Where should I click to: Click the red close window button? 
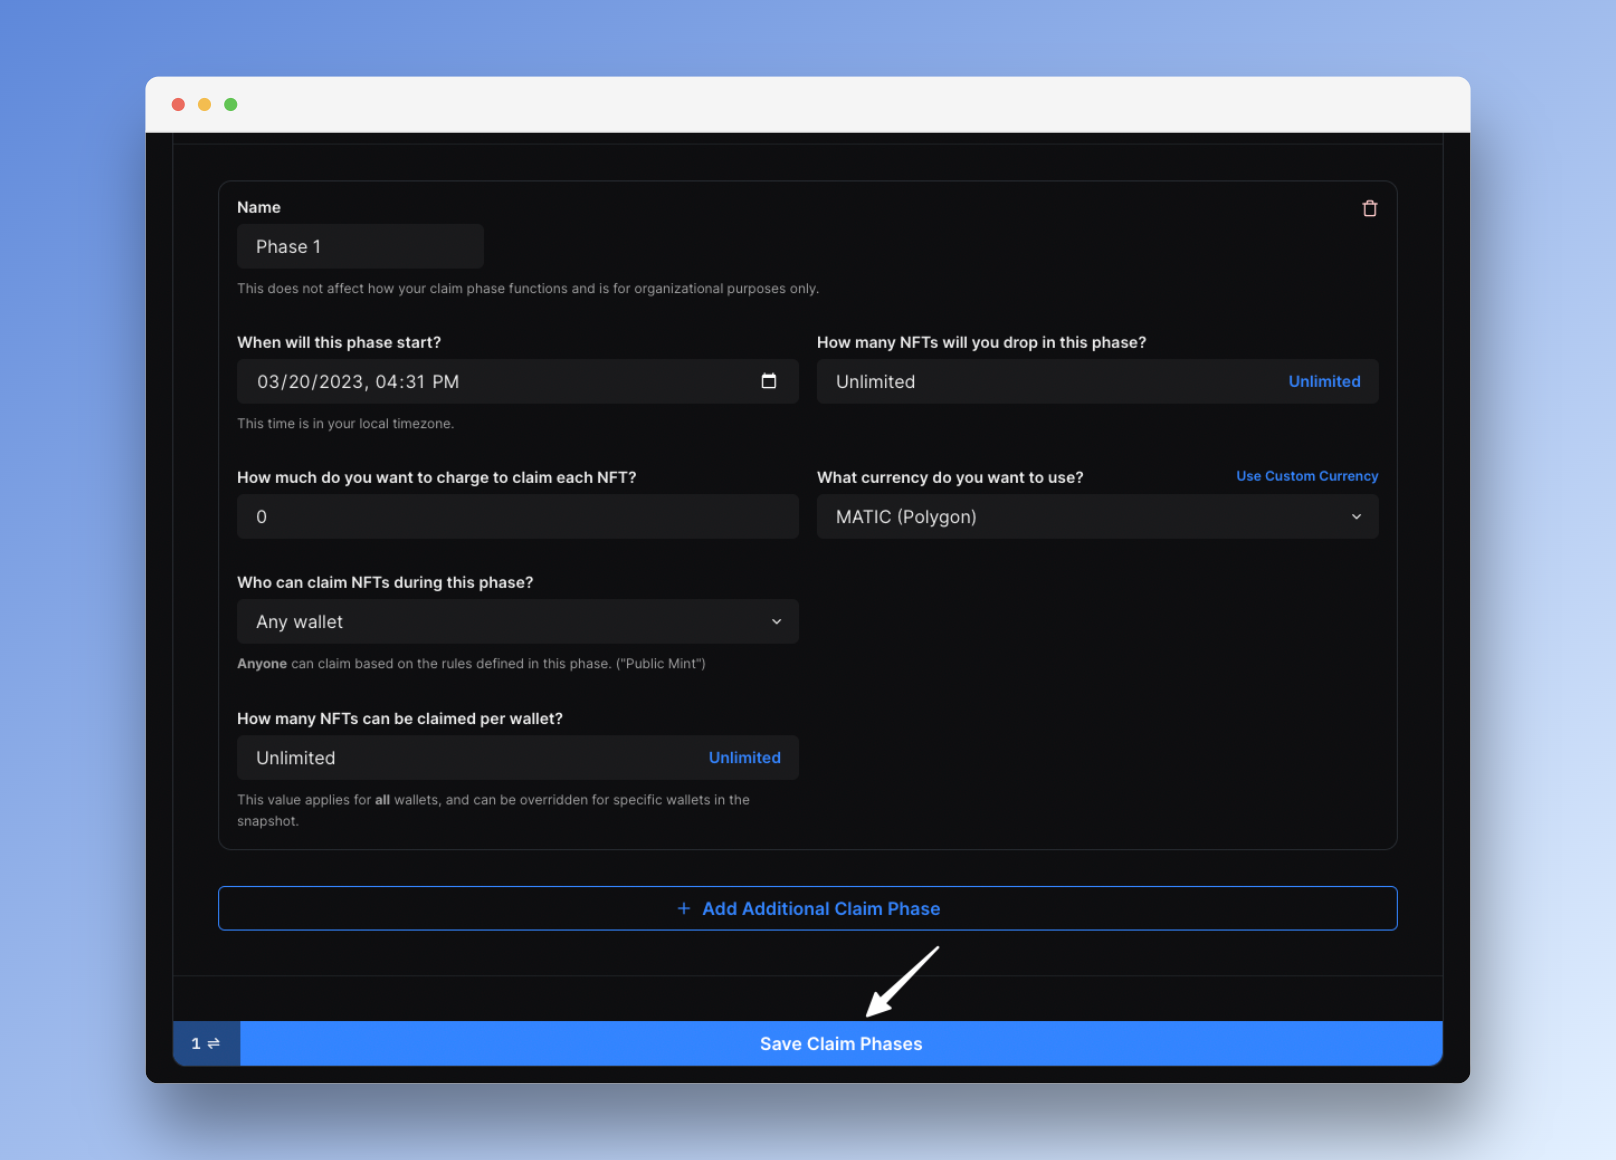(x=178, y=104)
